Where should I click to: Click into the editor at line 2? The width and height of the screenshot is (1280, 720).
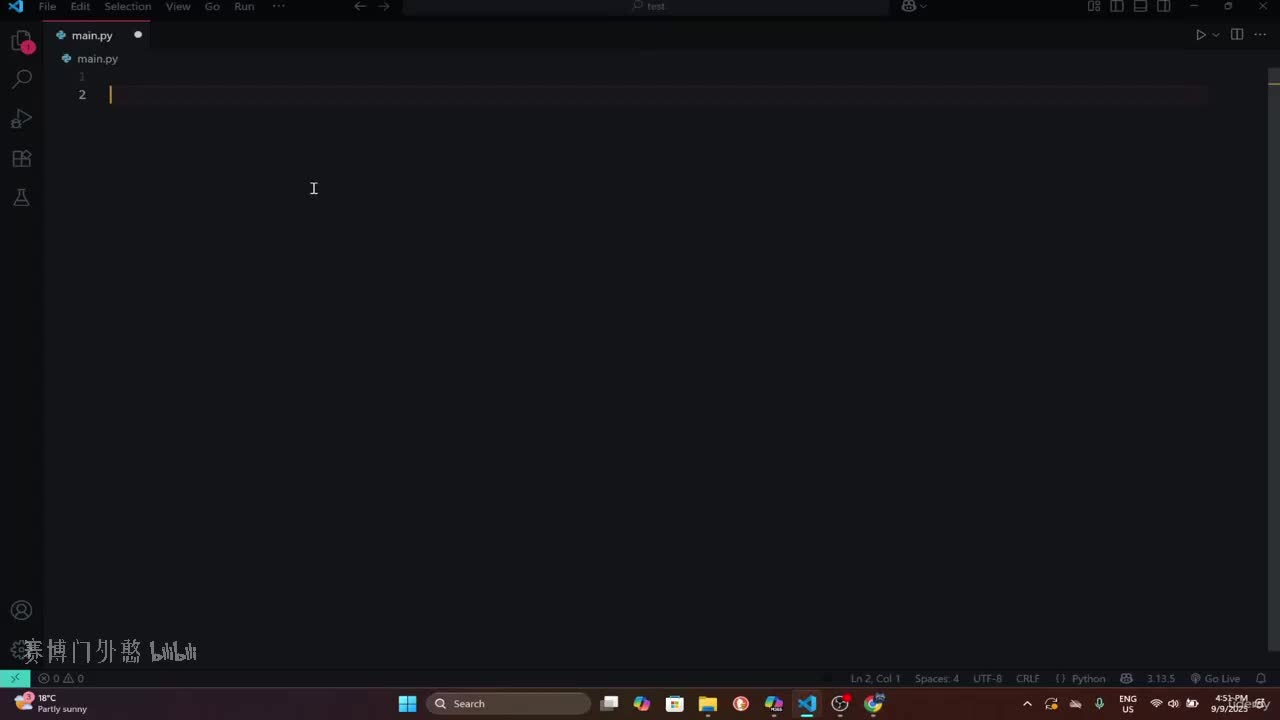pyautogui.click(x=658, y=95)
